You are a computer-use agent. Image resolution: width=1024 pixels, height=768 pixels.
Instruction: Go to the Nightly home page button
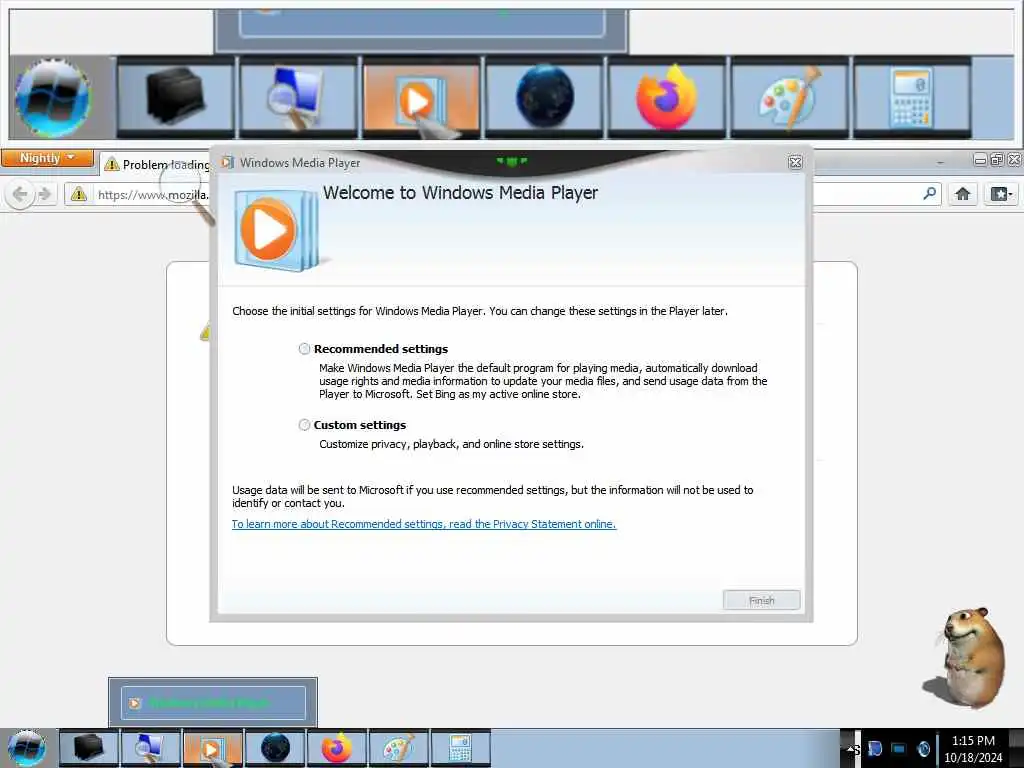click(963, 194)
